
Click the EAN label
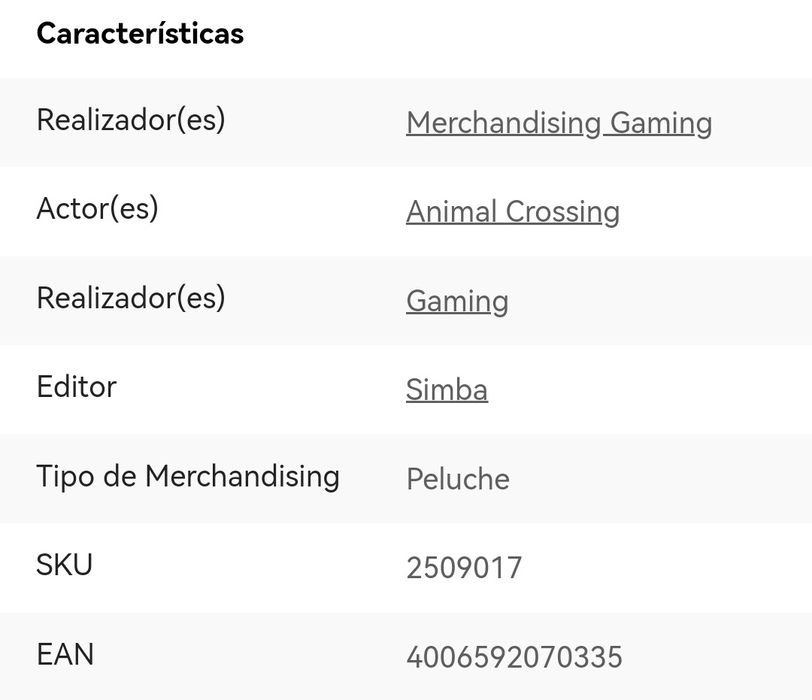point(65,655)
